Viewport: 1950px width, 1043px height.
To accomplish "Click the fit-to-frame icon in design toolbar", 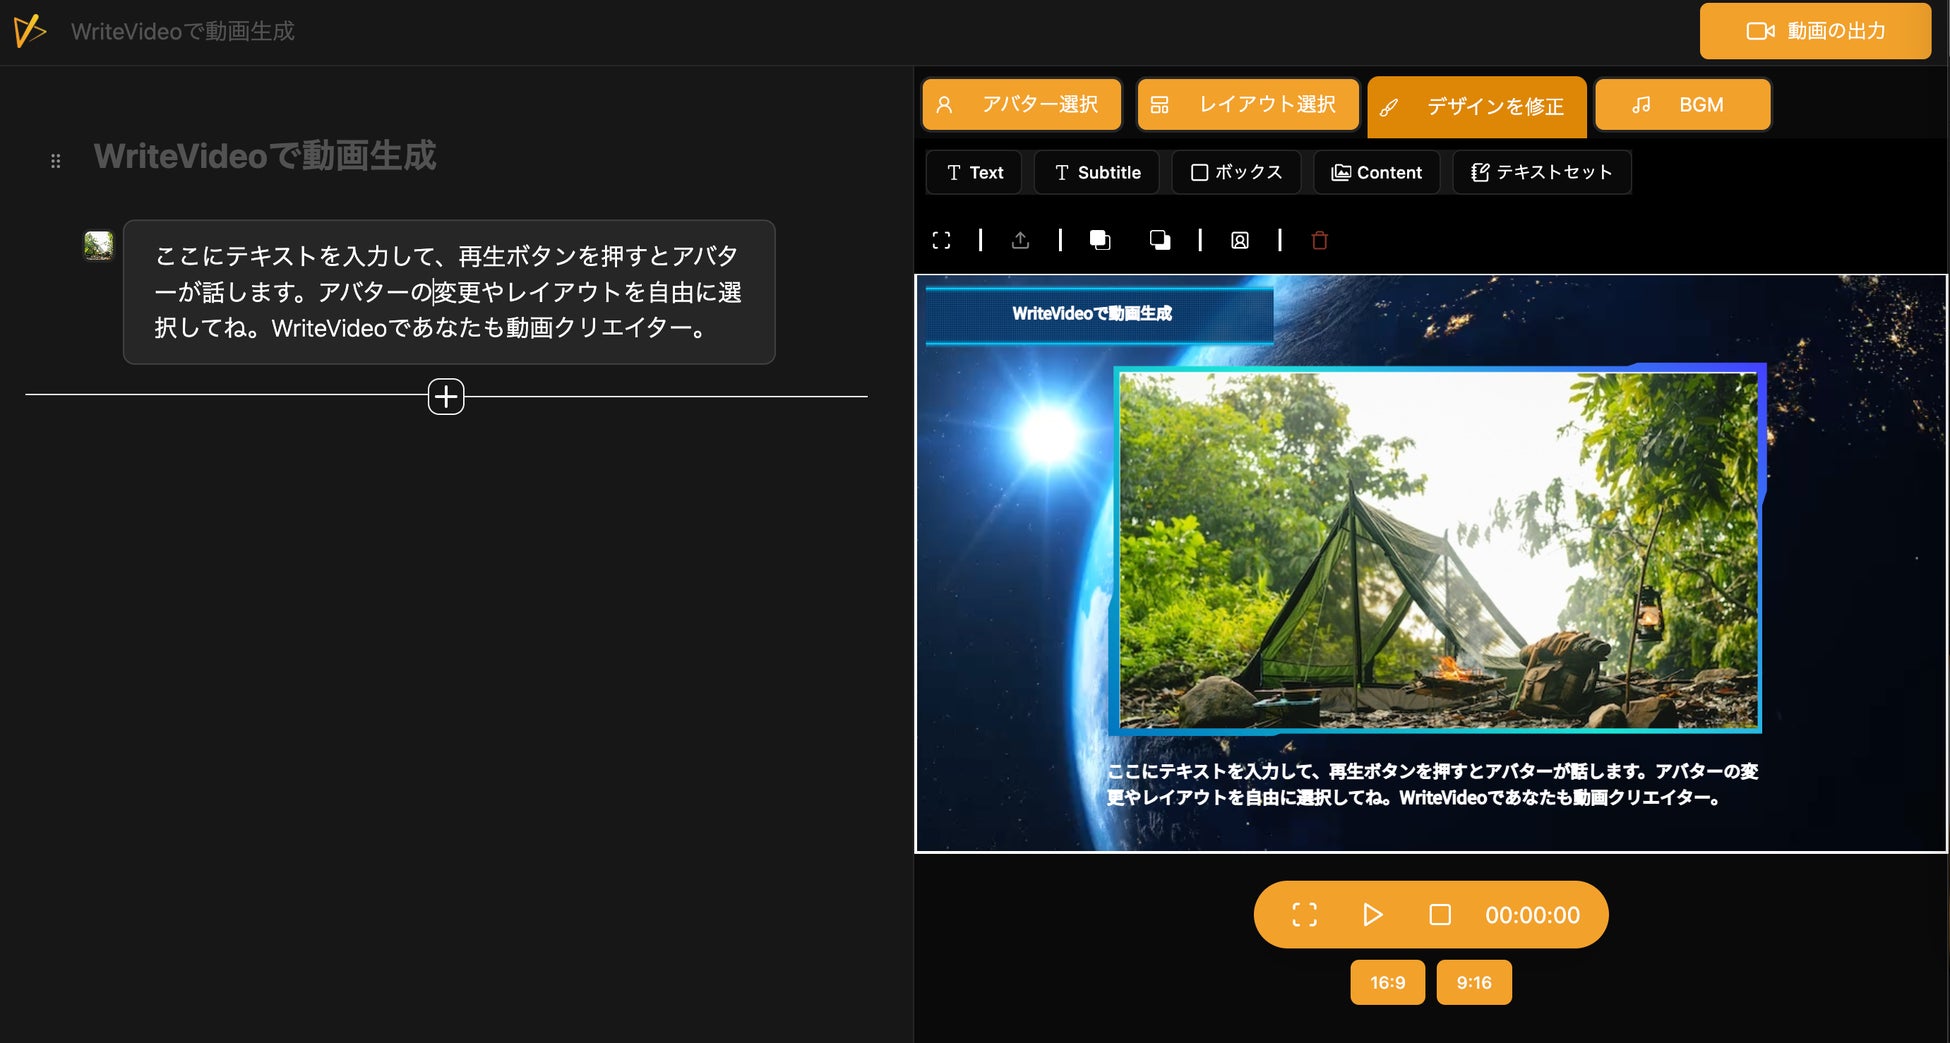I will pos(941,240).
